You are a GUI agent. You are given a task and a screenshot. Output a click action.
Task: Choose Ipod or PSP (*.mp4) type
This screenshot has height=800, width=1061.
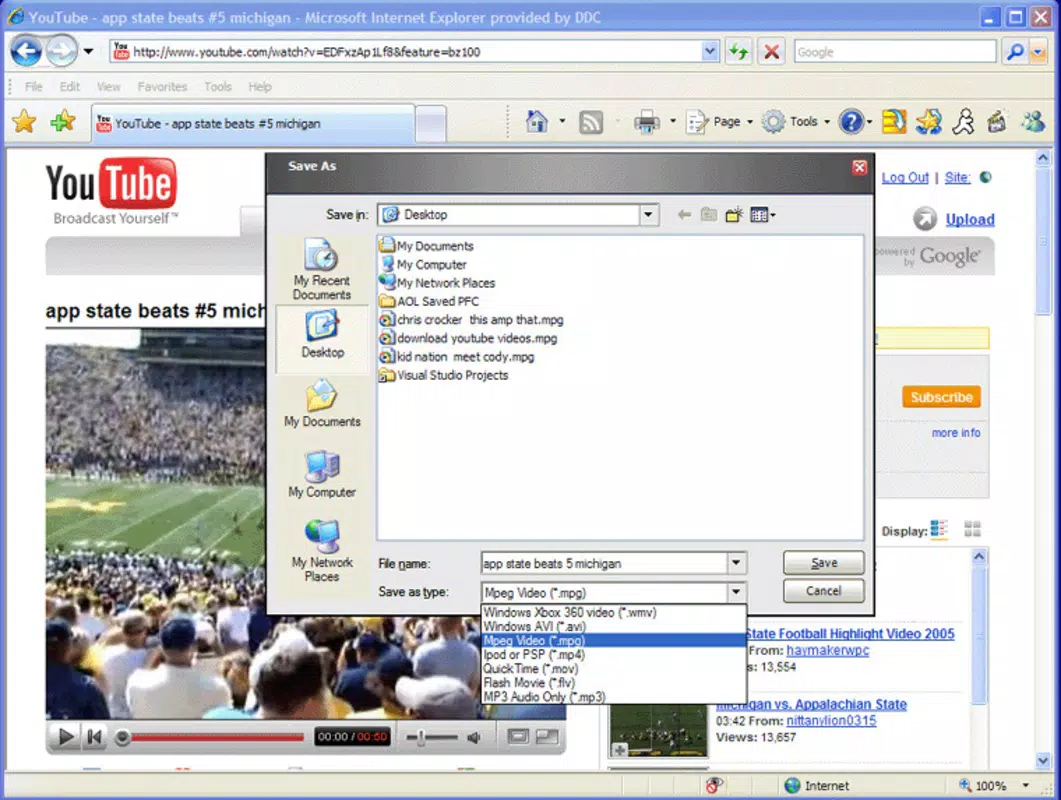613,654
